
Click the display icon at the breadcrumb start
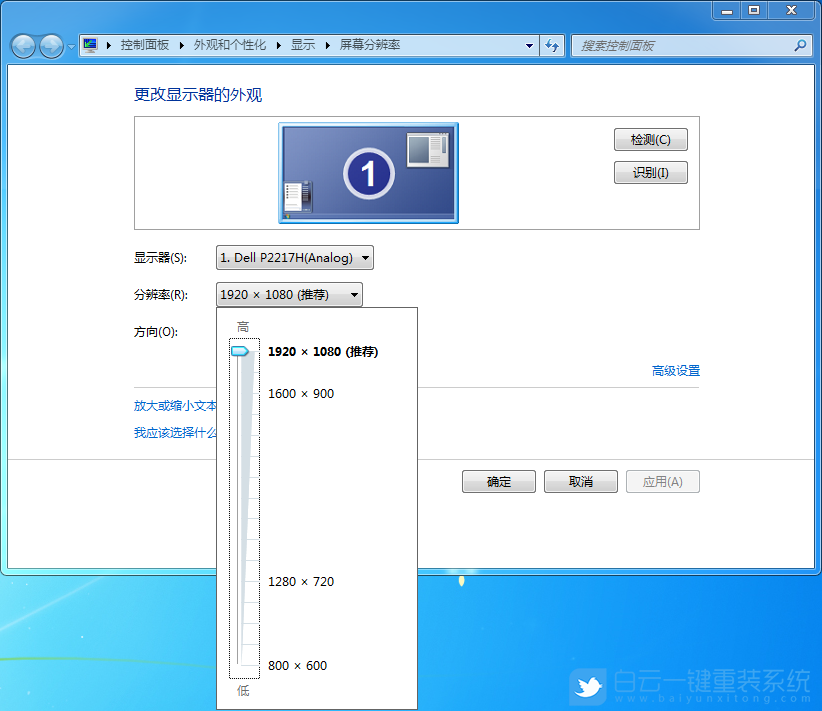(x=89, y=44)
